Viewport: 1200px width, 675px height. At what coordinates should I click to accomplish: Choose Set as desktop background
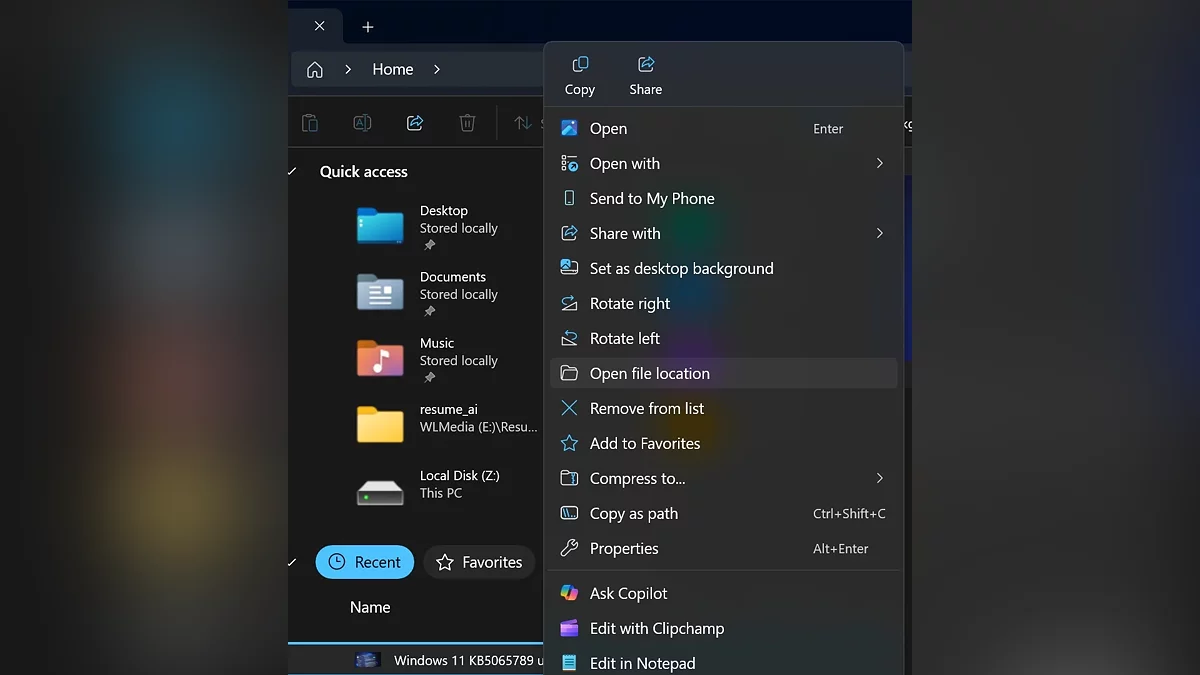681,269
